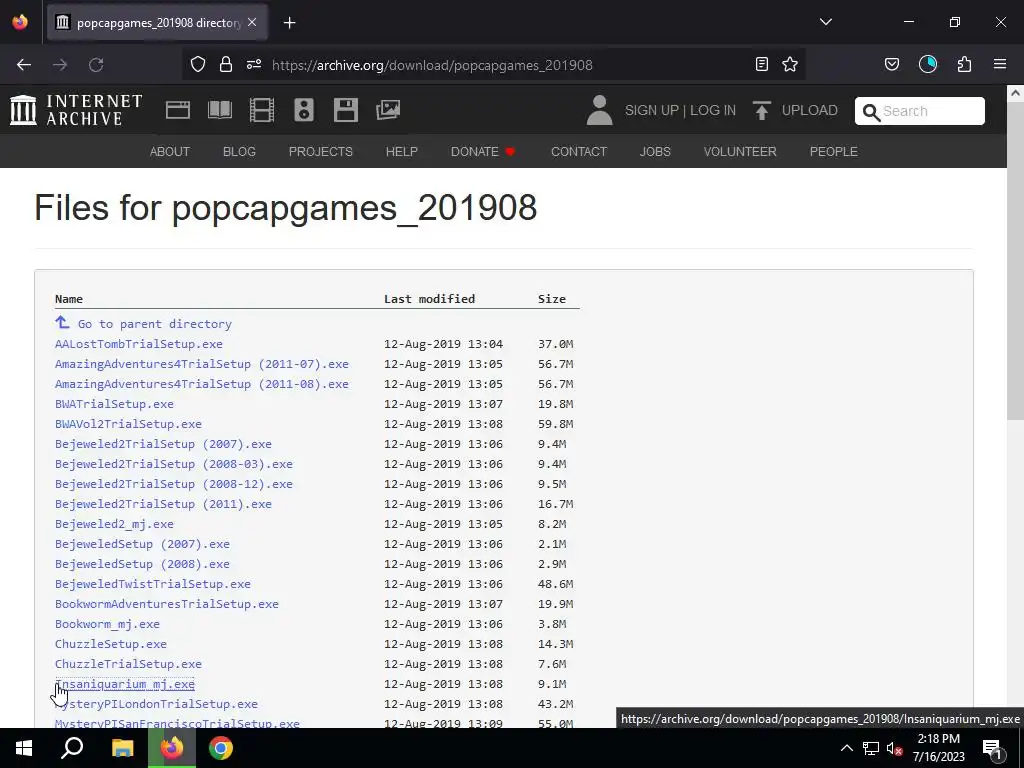Click the site security padlock icon
The height and width of the screenshot is (768, 1024).
(x=226, y=64)
